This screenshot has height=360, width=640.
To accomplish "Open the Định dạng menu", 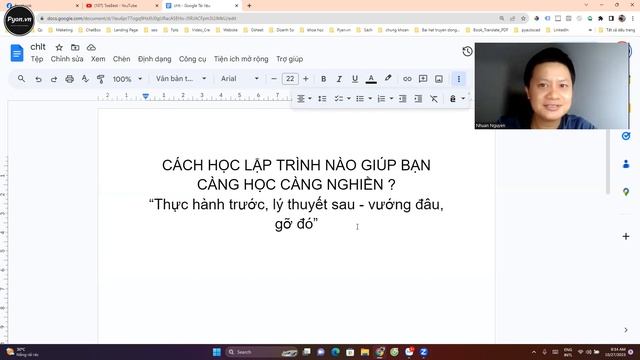I will pyautogui.click(x=154, y=59).
